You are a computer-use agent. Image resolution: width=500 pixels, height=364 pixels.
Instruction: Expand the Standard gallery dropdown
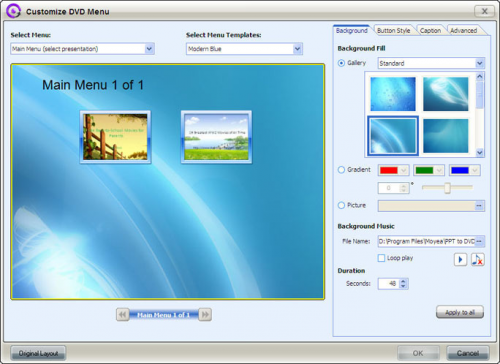point(480,63)
